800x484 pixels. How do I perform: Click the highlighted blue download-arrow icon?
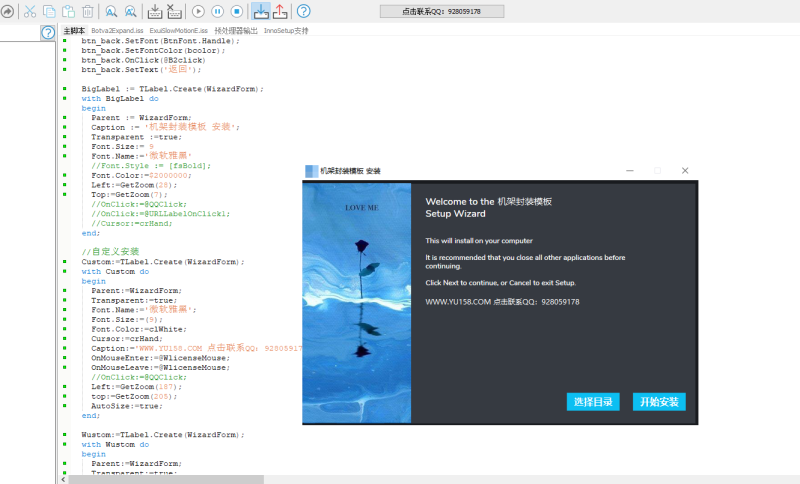[x=260, y=11]
